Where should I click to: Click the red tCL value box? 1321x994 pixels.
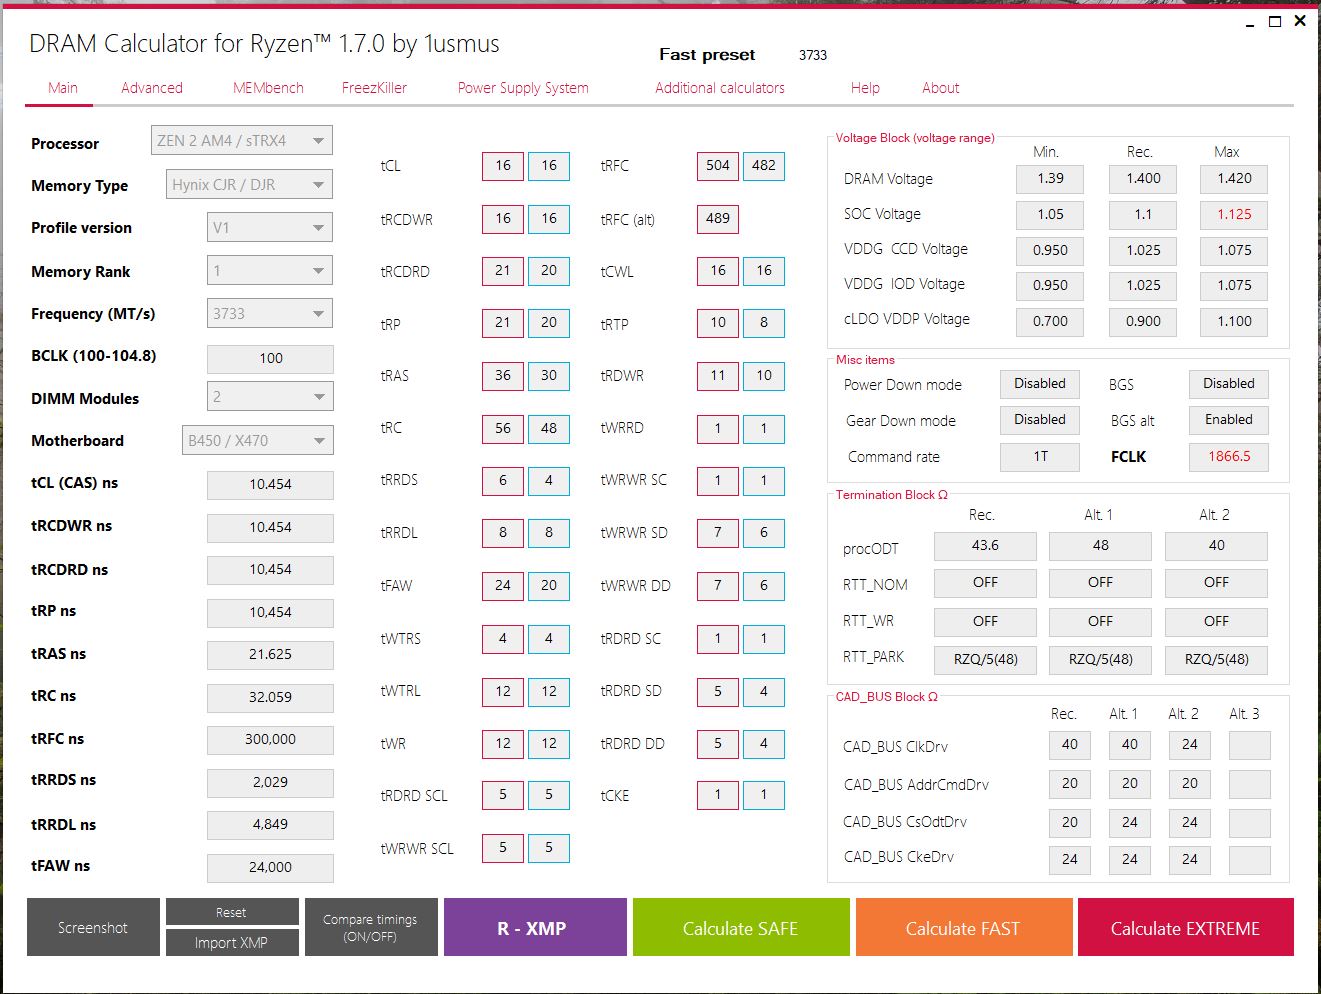[503, 166]
